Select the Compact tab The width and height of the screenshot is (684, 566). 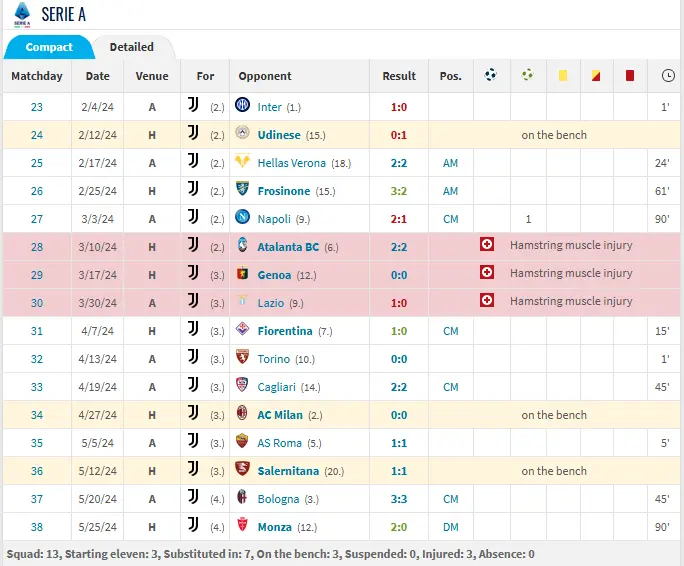click(49, 47)
